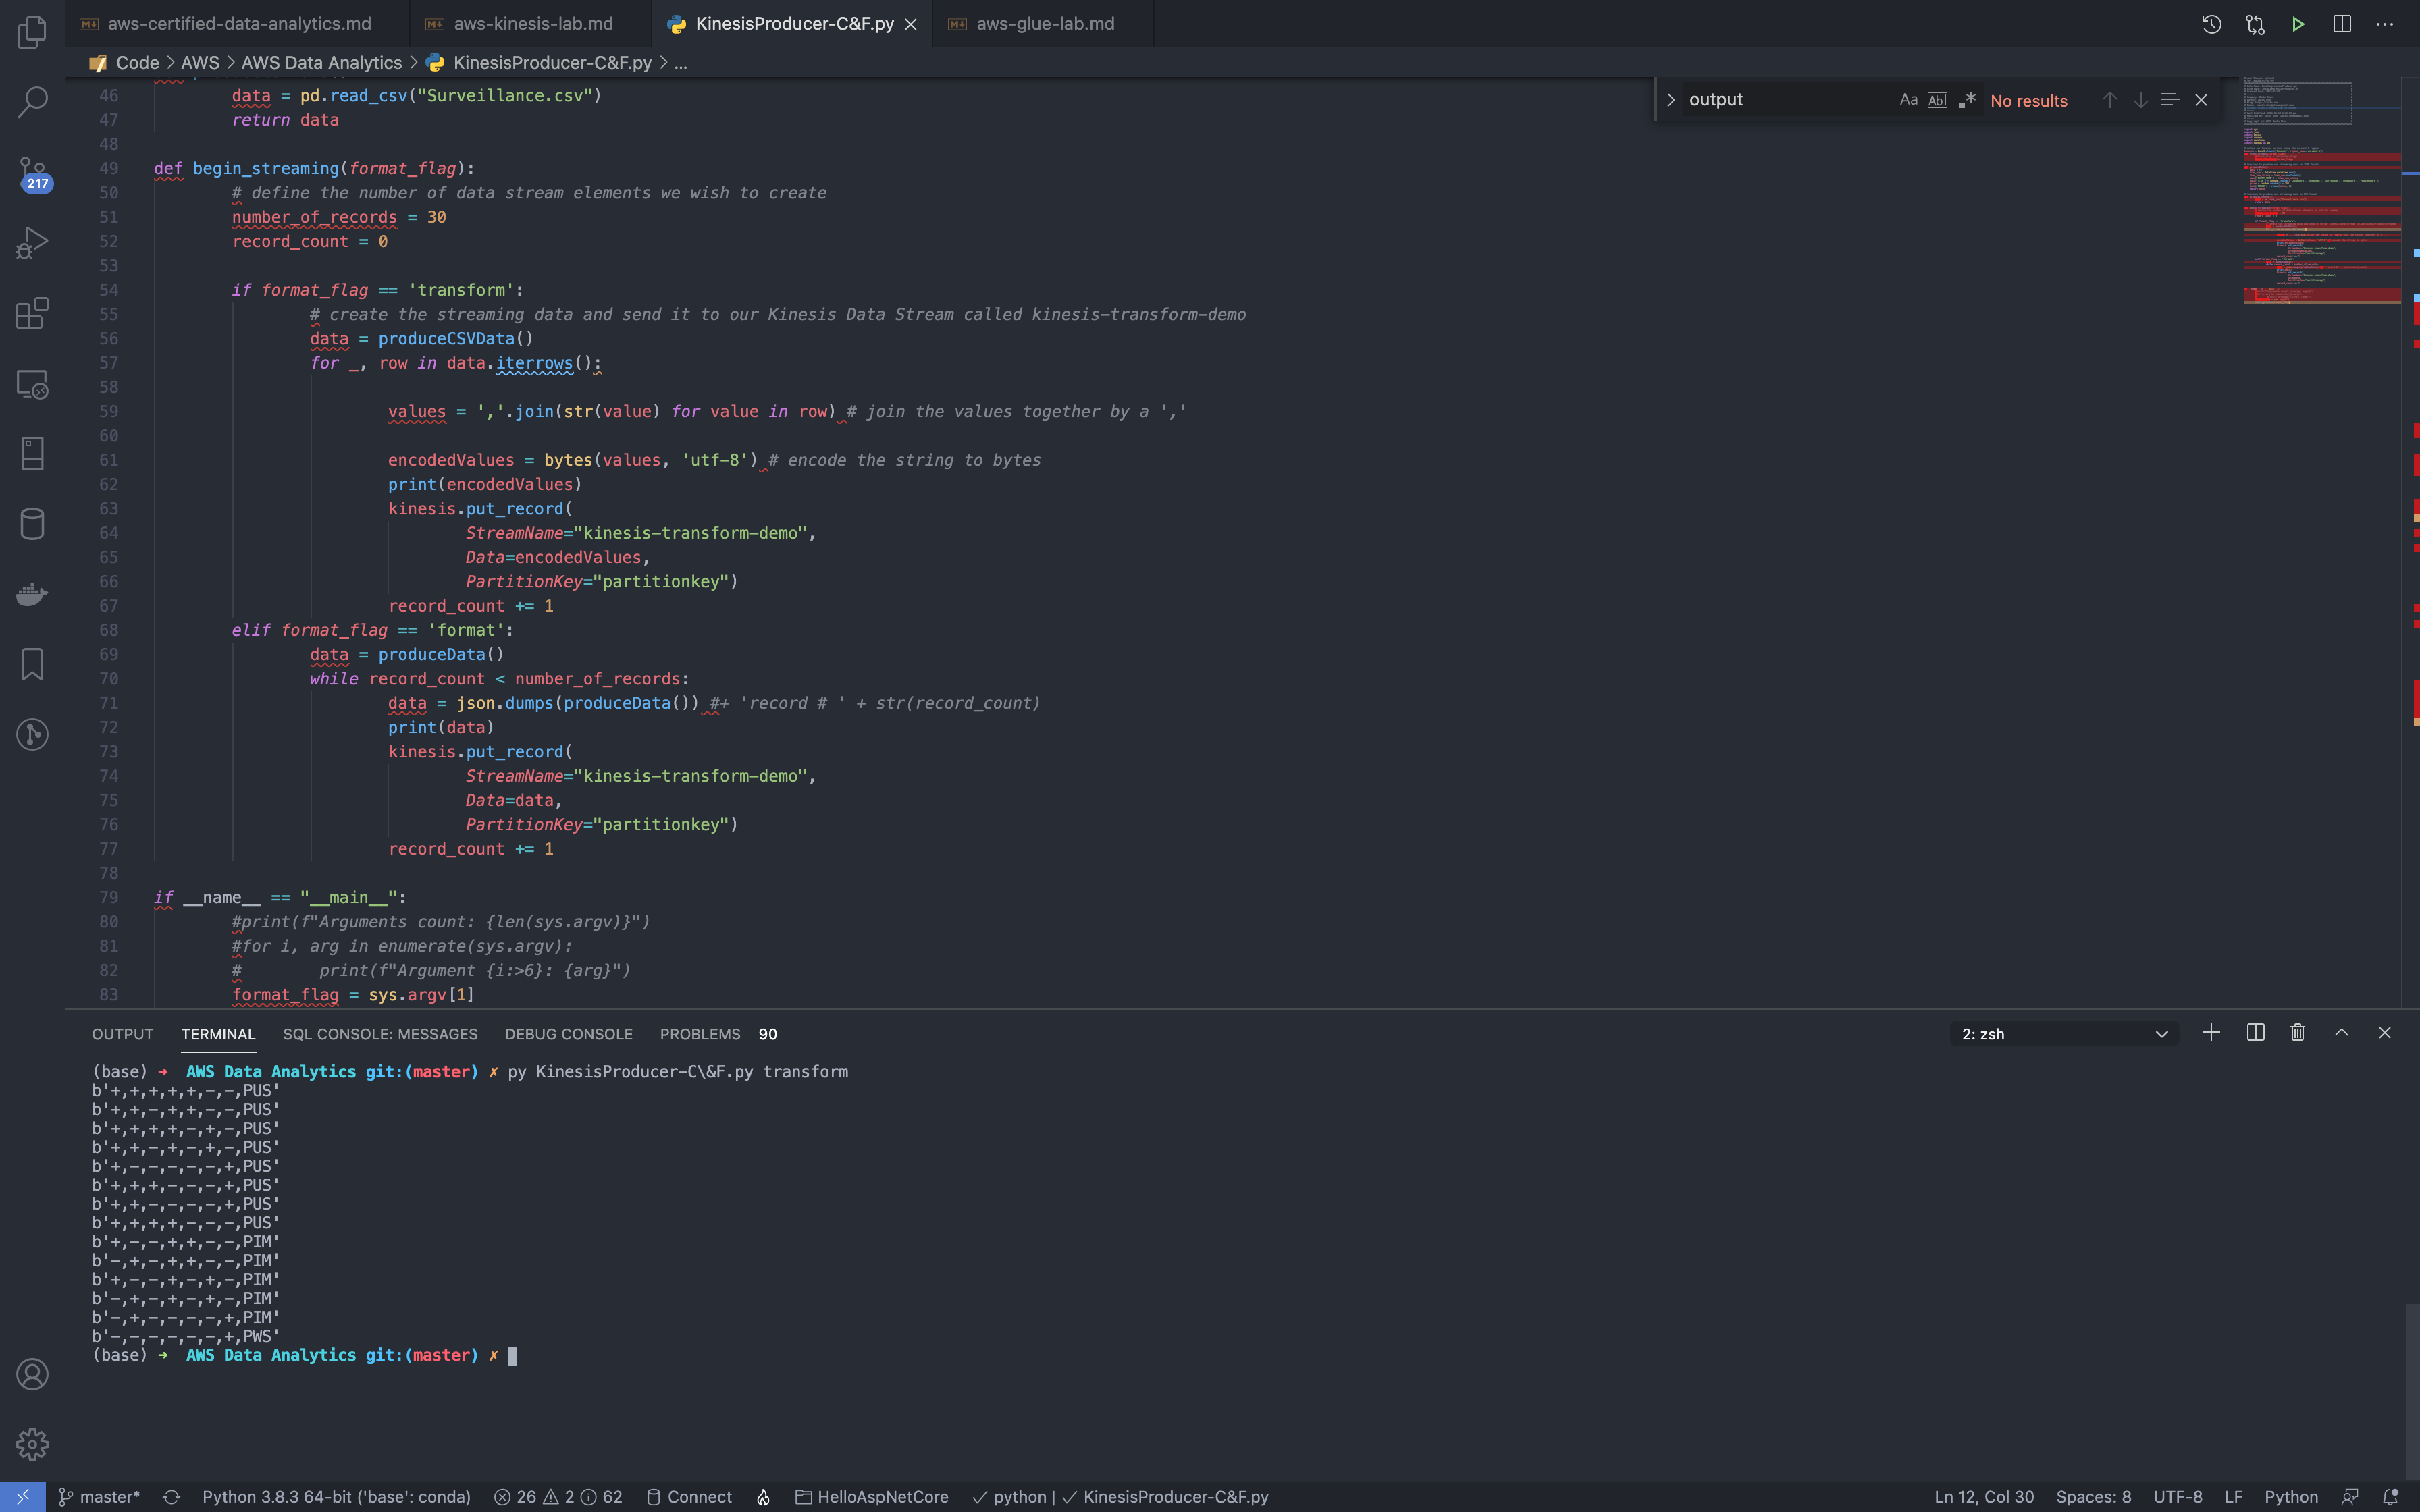Image resolution: width=2420 pixels, height=1512 pixels.
Task: Toggle Match Whole Word in find
Action: (1937, 100)
